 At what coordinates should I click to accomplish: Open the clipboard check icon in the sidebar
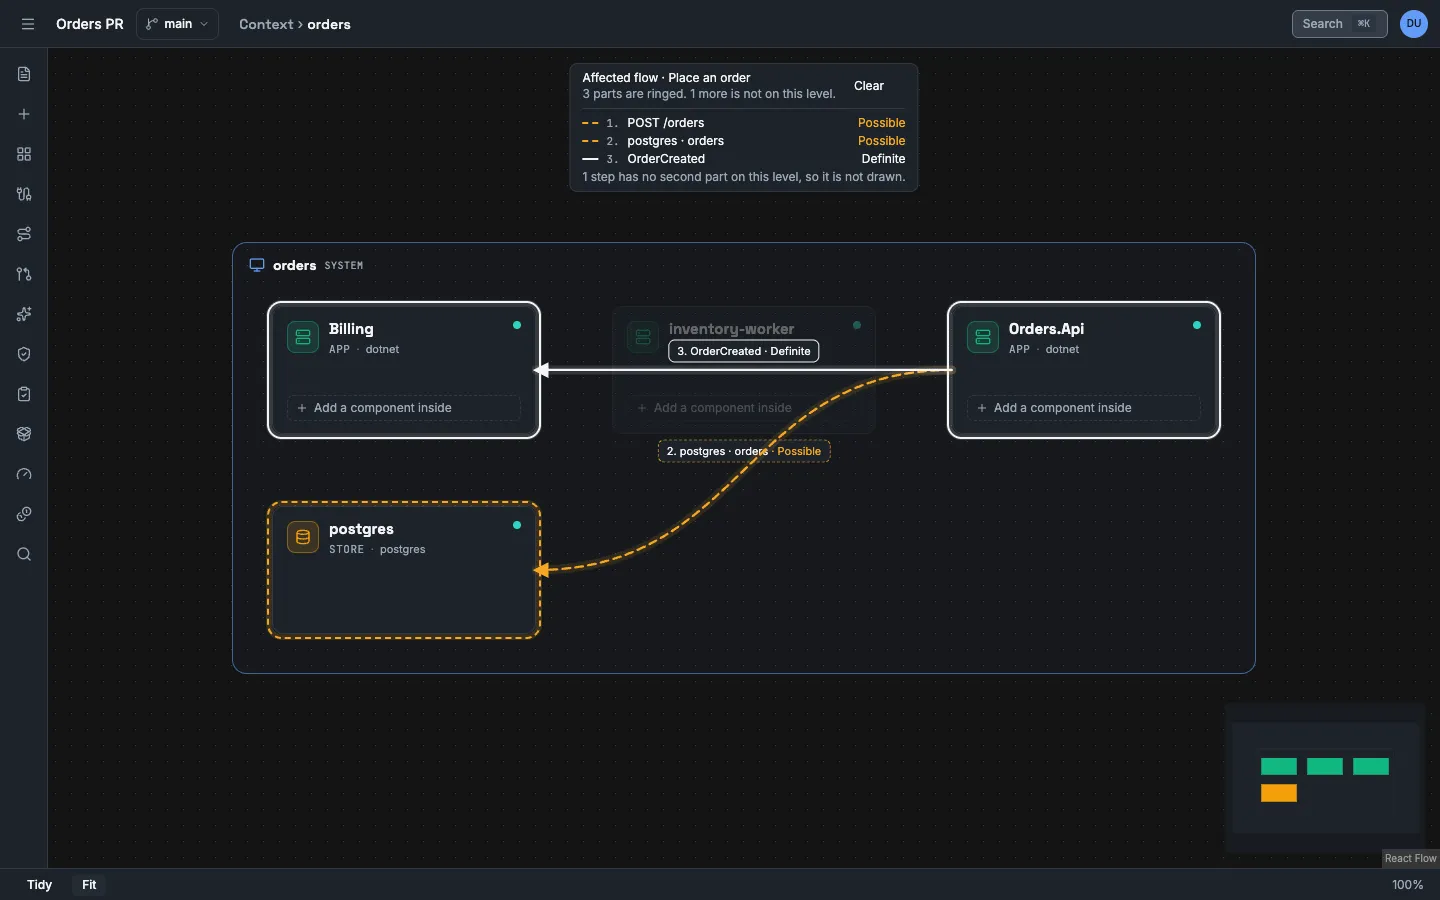point(24,394)
